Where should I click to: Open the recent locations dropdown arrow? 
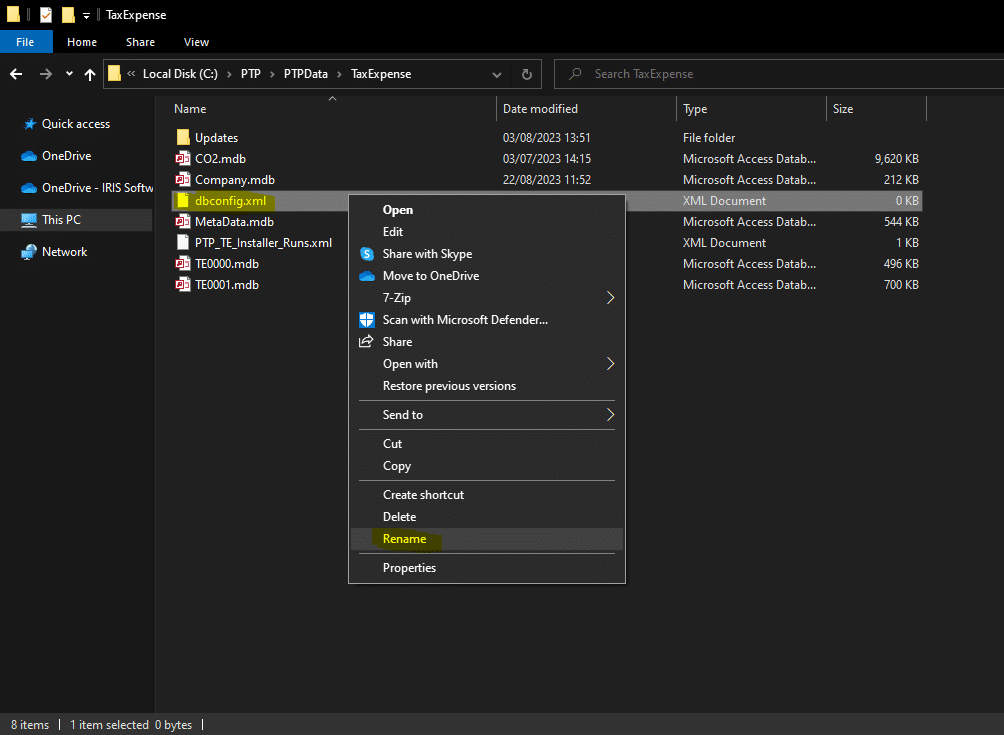coord(69,74)
